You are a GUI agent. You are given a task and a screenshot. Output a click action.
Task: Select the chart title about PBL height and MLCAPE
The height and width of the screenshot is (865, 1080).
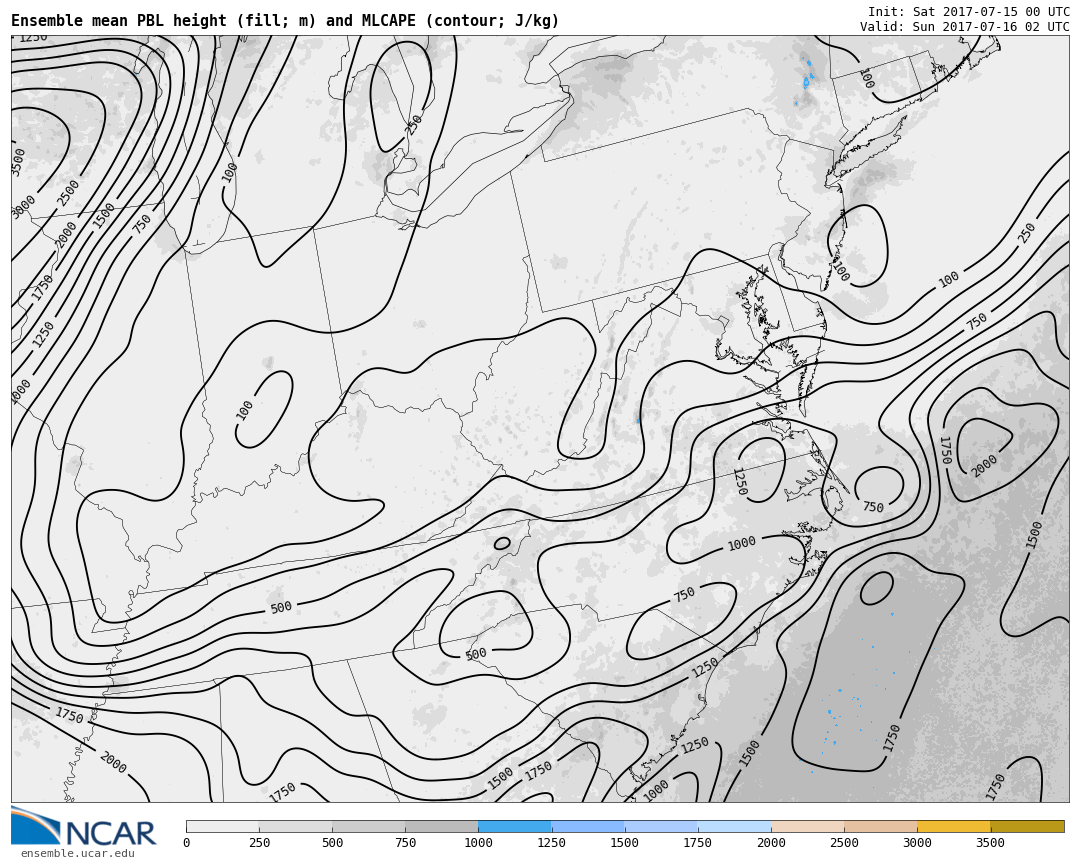pos(285,21)
